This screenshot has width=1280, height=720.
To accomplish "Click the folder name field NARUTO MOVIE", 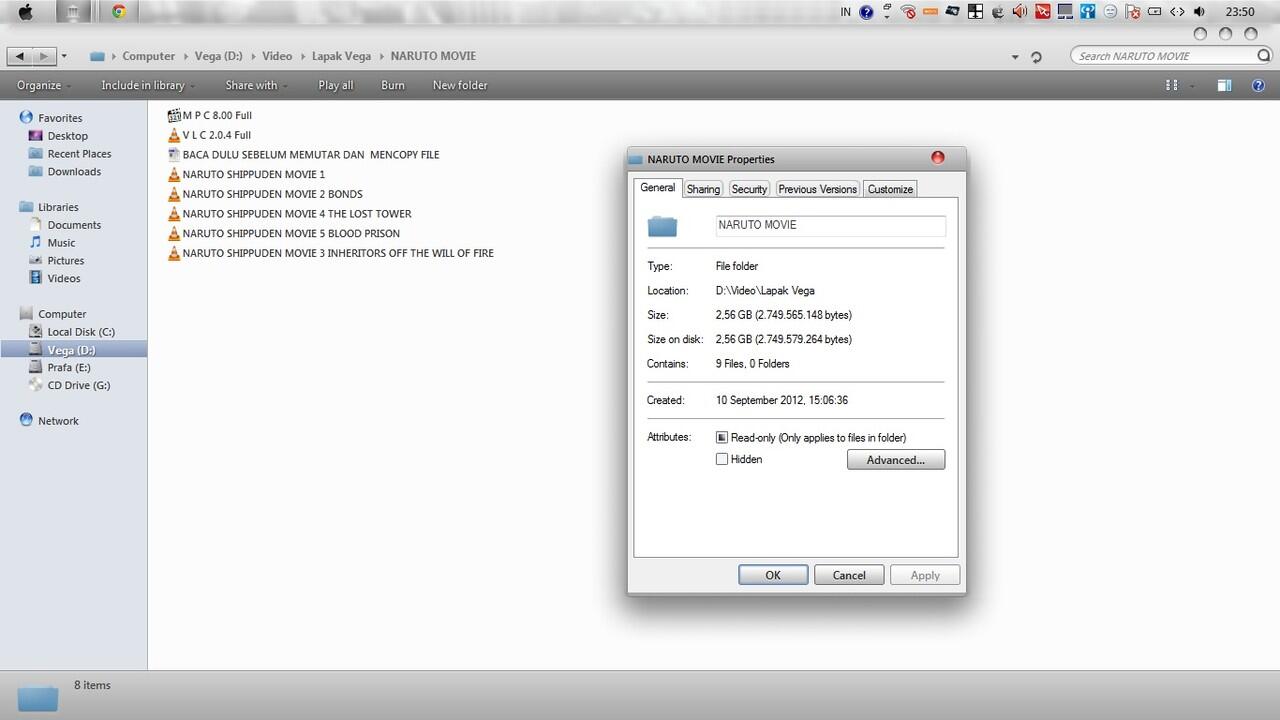I will coord(830,226).
